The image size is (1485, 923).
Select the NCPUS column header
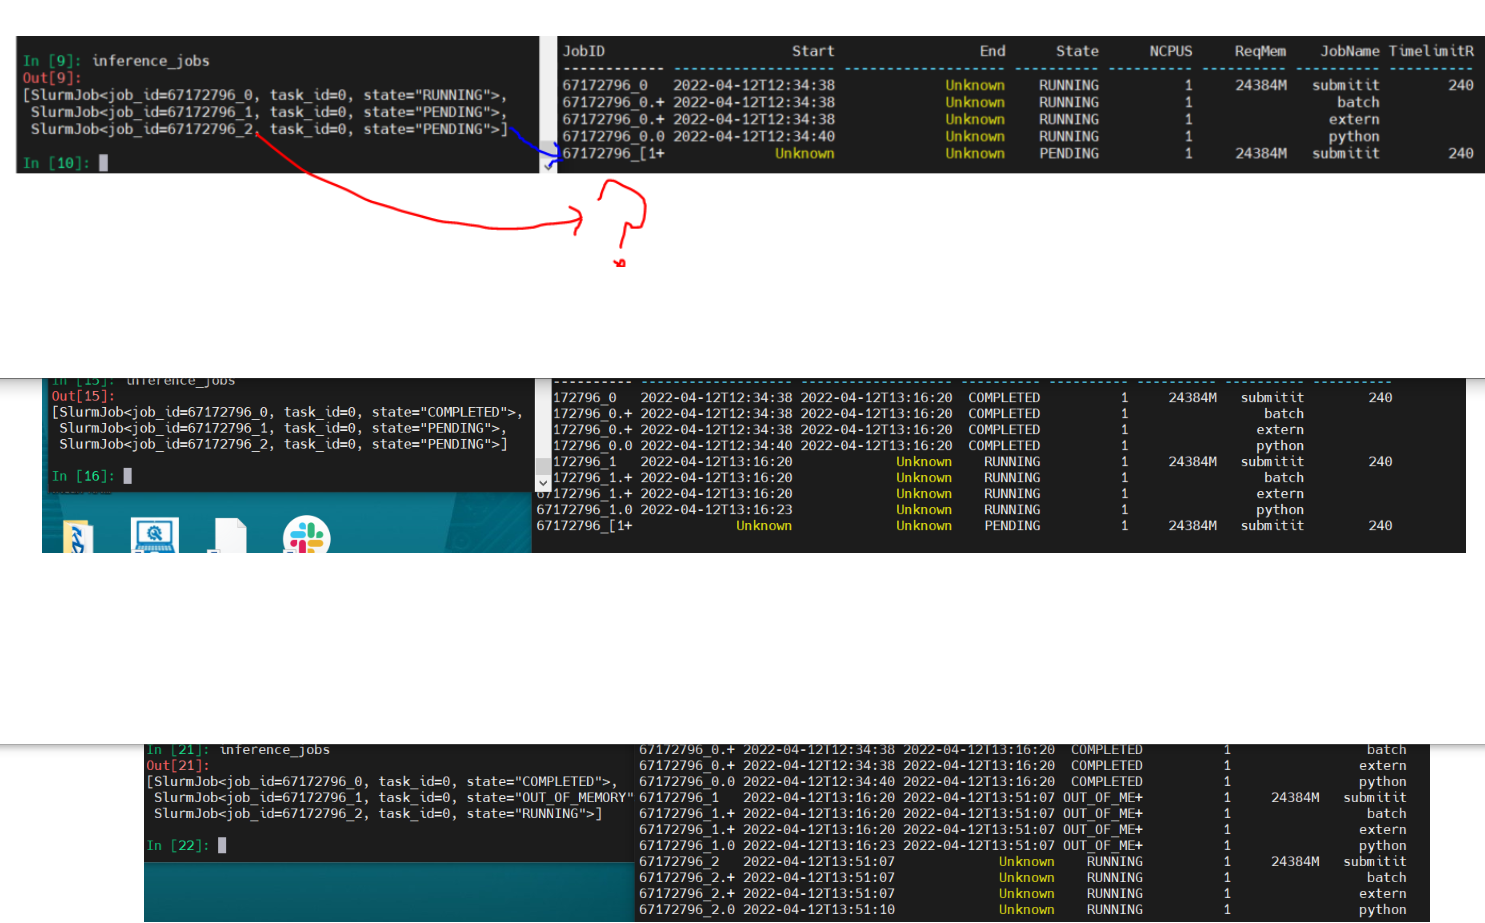[1171, 51]
